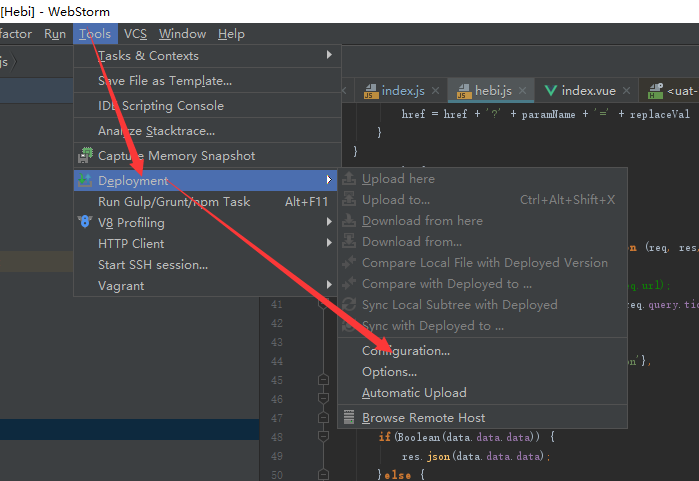Start SSH session from menu
The height and width of the screenshot is (481, 699).
(x=206, y=264)
